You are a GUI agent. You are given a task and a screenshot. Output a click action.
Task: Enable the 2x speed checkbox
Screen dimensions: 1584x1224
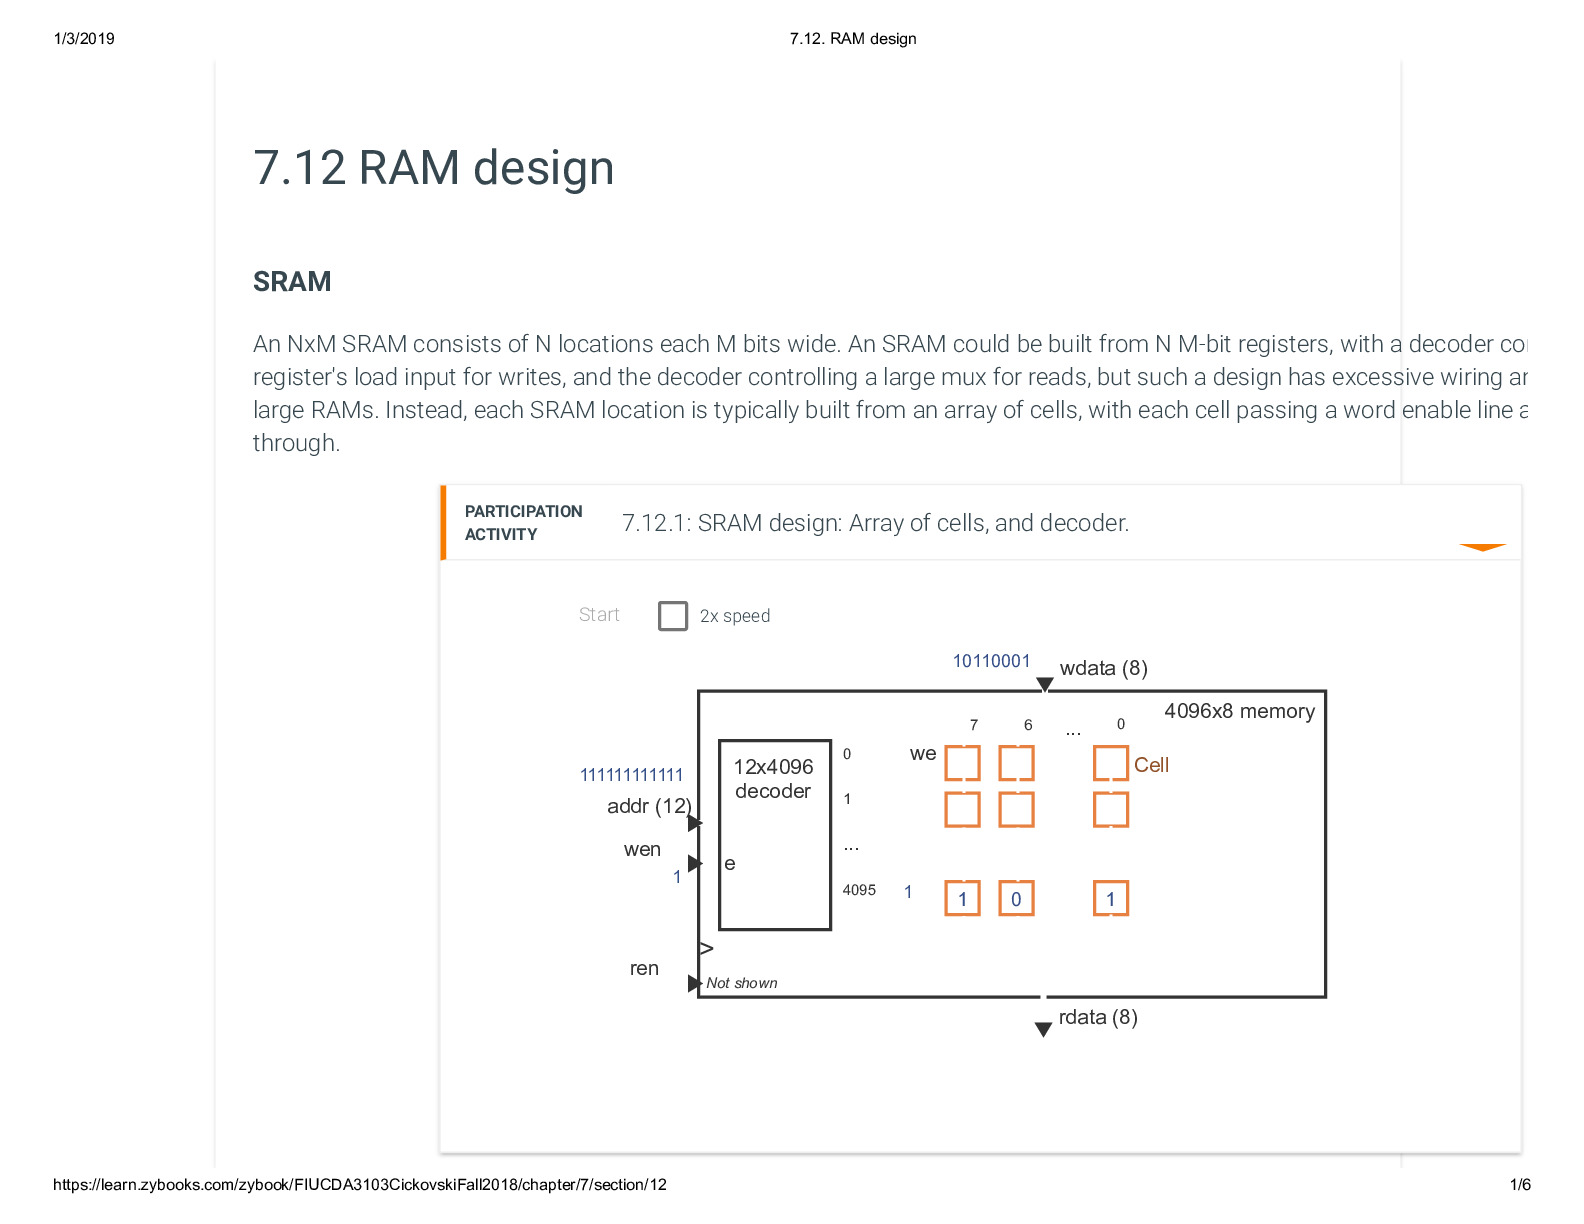673,616
